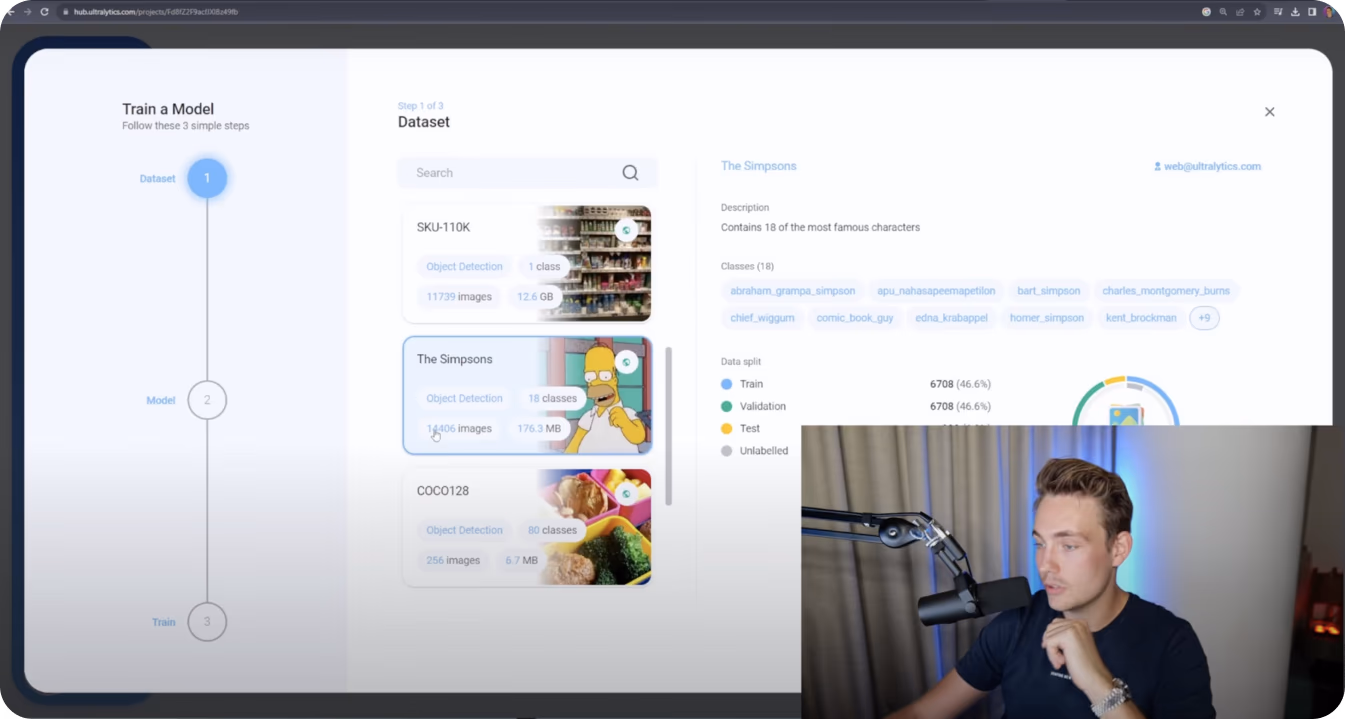
Task: Click the Object Detection tag on SKU-110K
Action: tap(464, 267)
